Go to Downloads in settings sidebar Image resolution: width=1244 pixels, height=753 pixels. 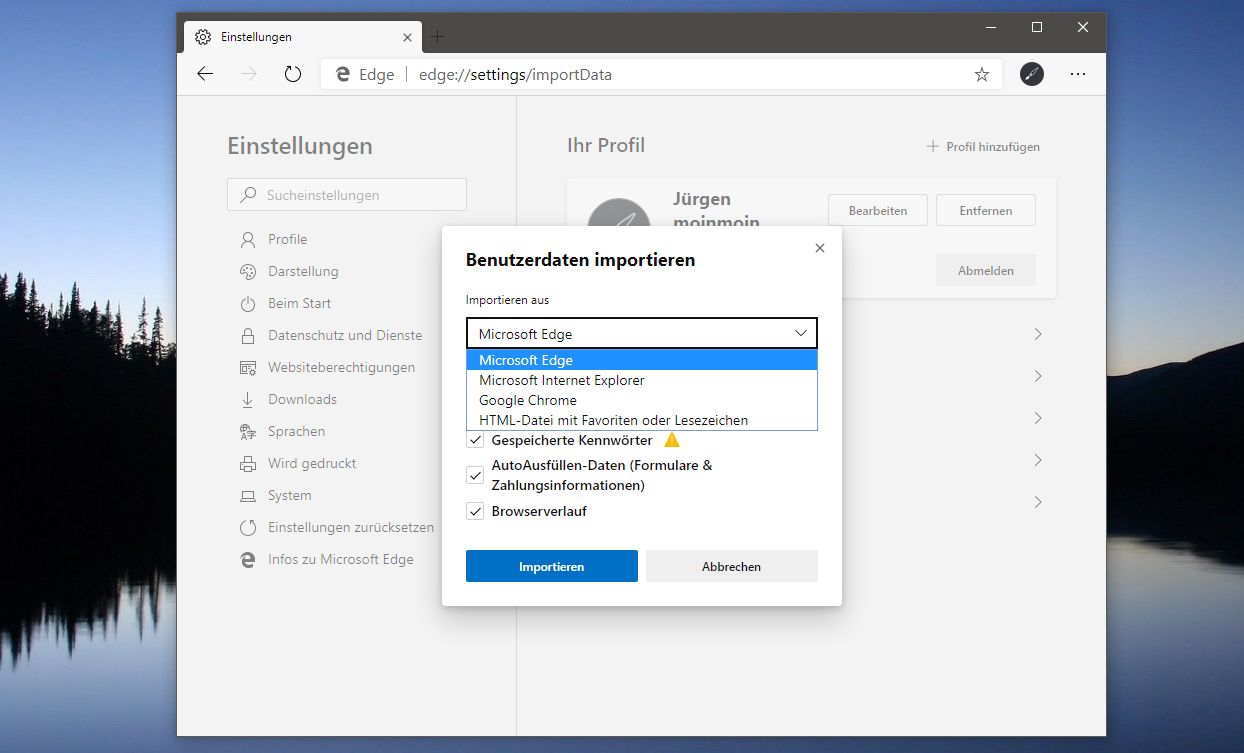(302, 399)
